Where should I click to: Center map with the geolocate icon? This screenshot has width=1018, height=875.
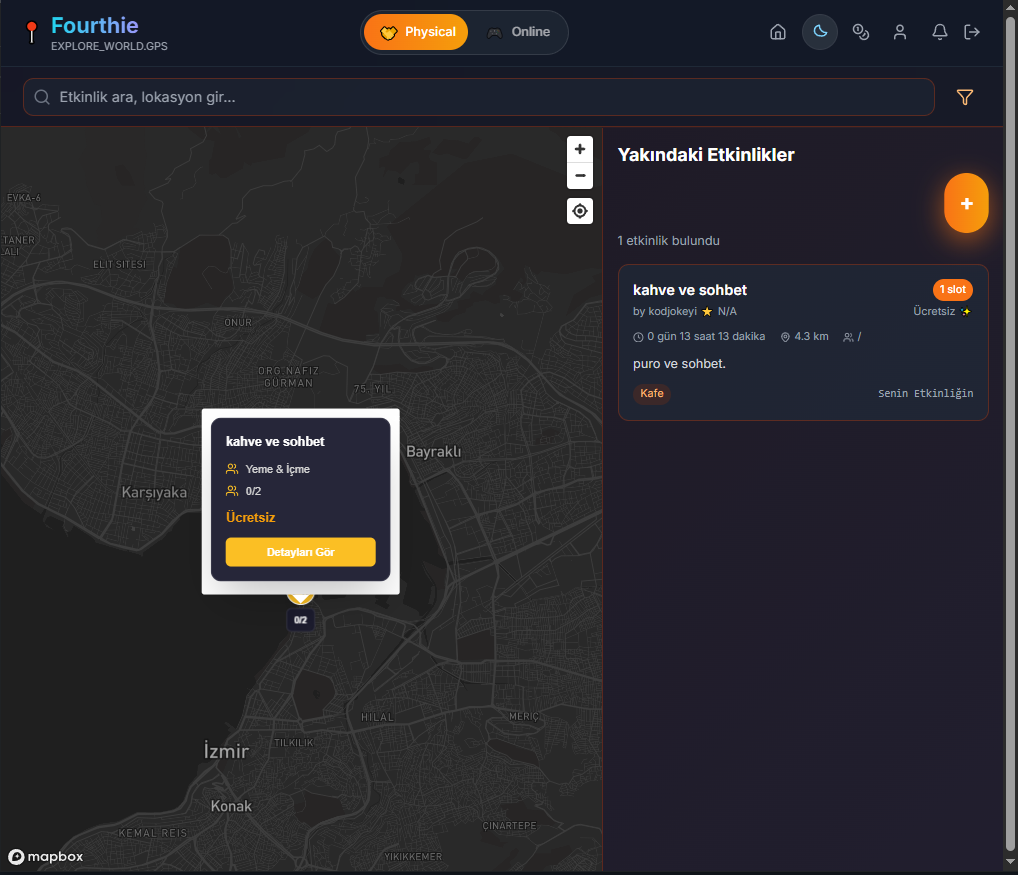click(x=580, y=211)
